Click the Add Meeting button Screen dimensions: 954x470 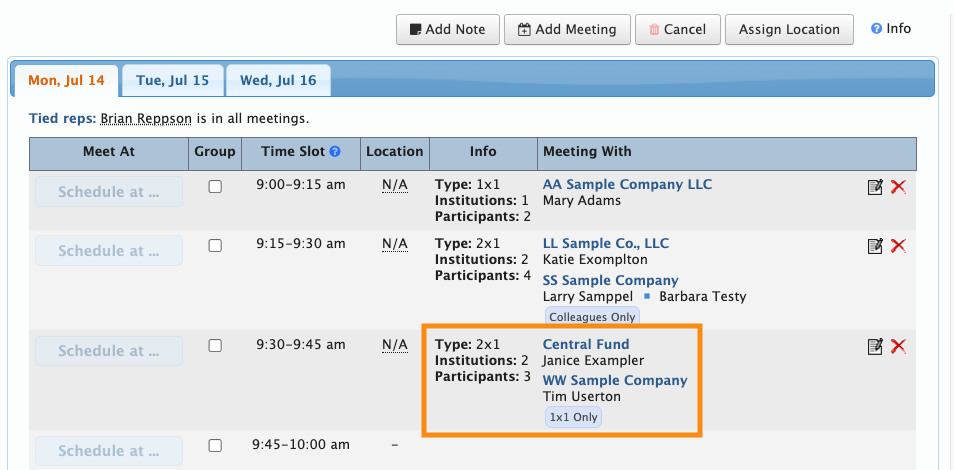(567, 29)
